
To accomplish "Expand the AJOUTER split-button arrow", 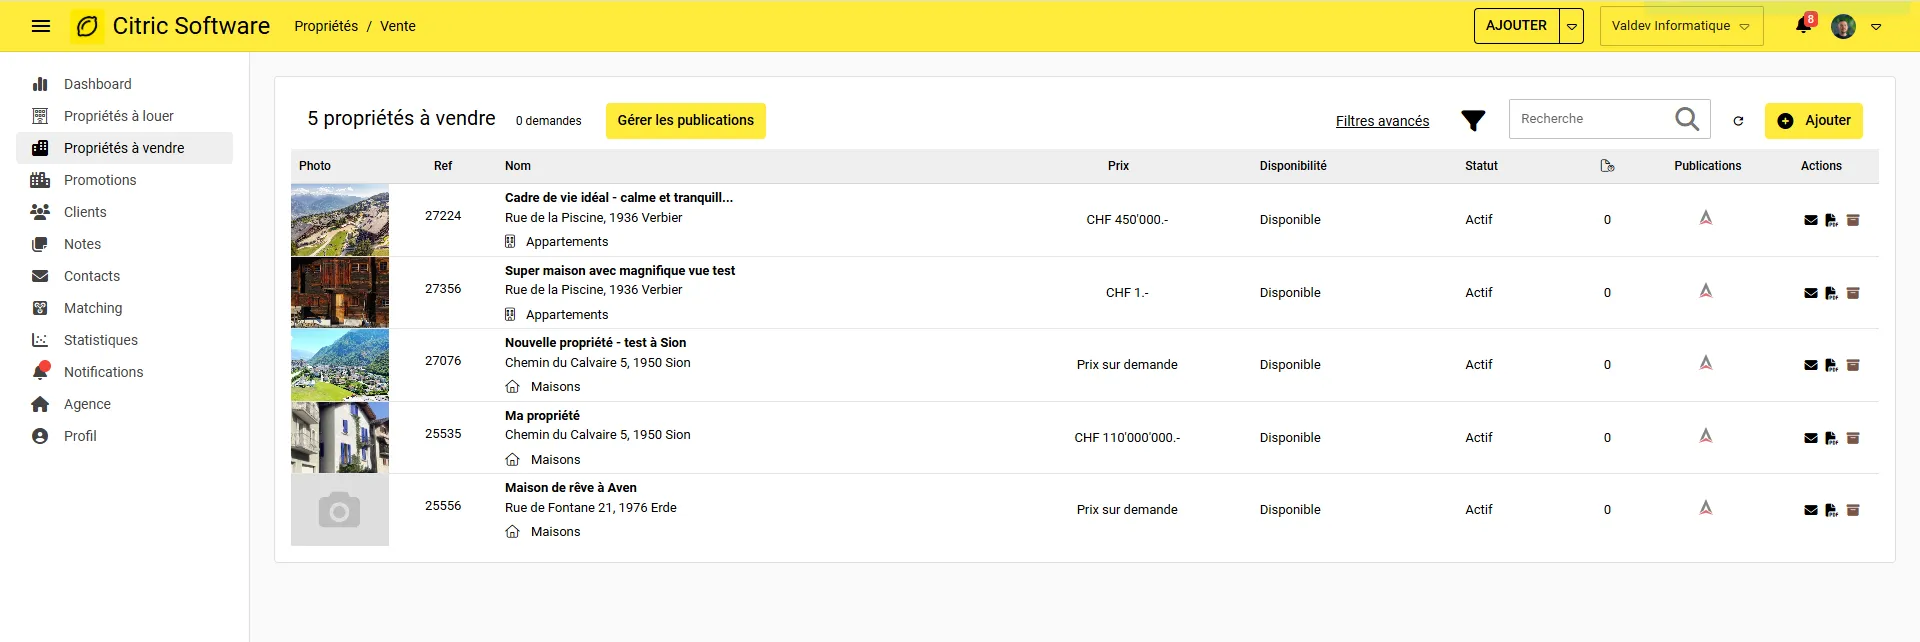I will pyautogui.click(x=1572, y=26).
